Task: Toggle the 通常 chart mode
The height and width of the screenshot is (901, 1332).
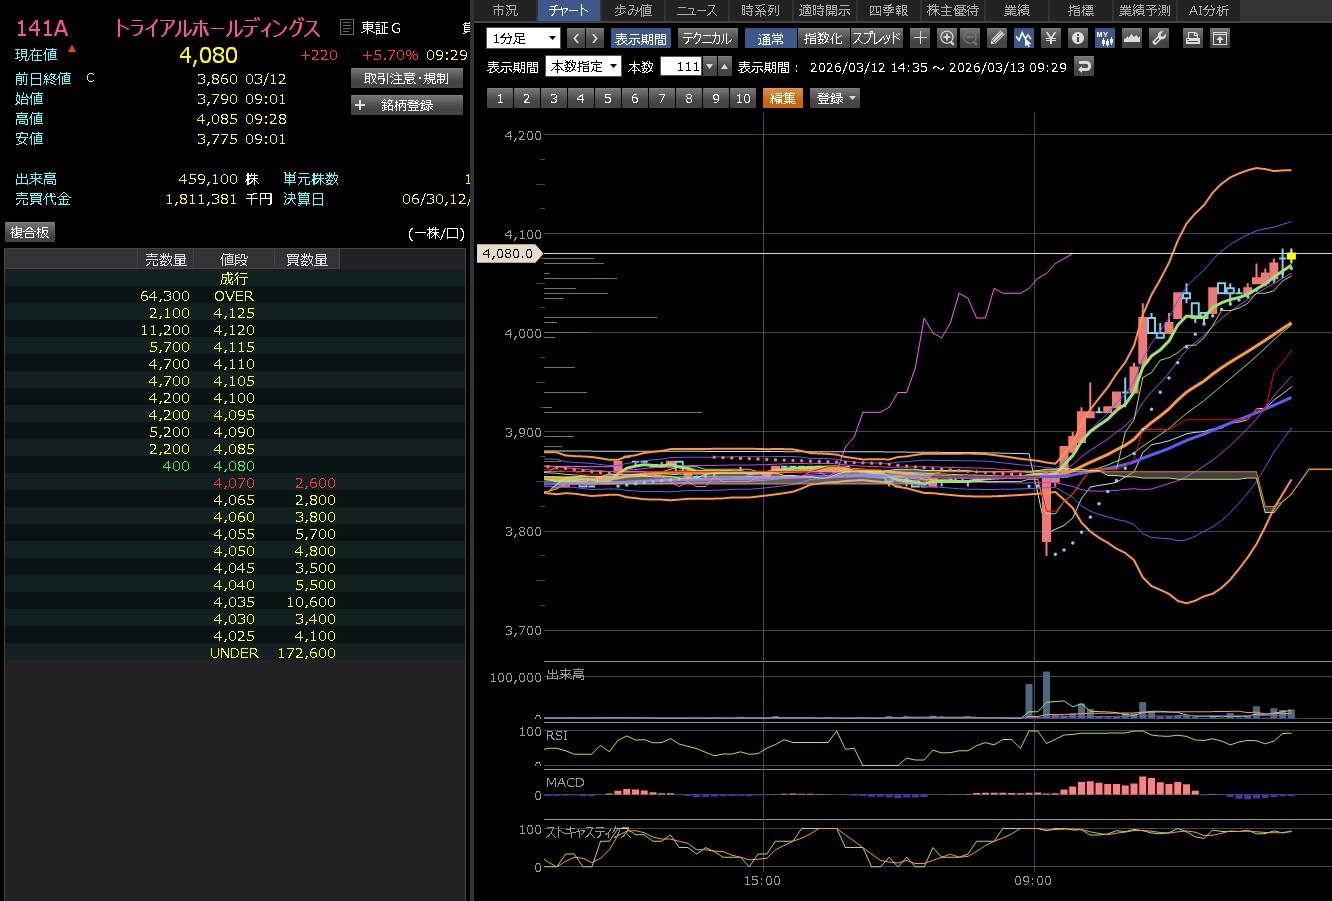Action: pyautogui.click(x=771, y=38)
